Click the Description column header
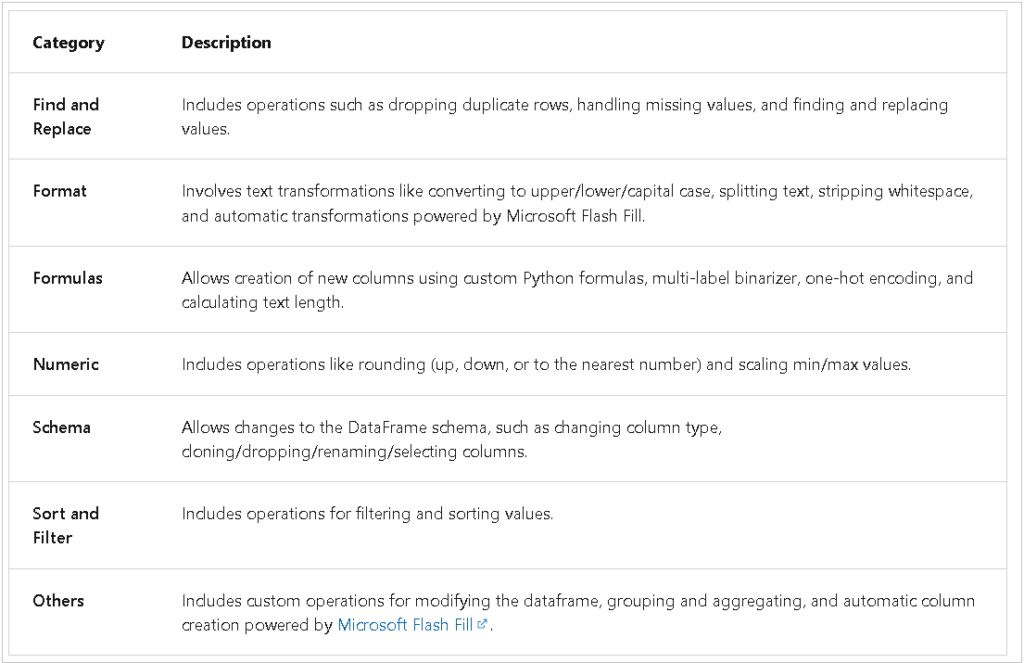 tap(226, 43)
